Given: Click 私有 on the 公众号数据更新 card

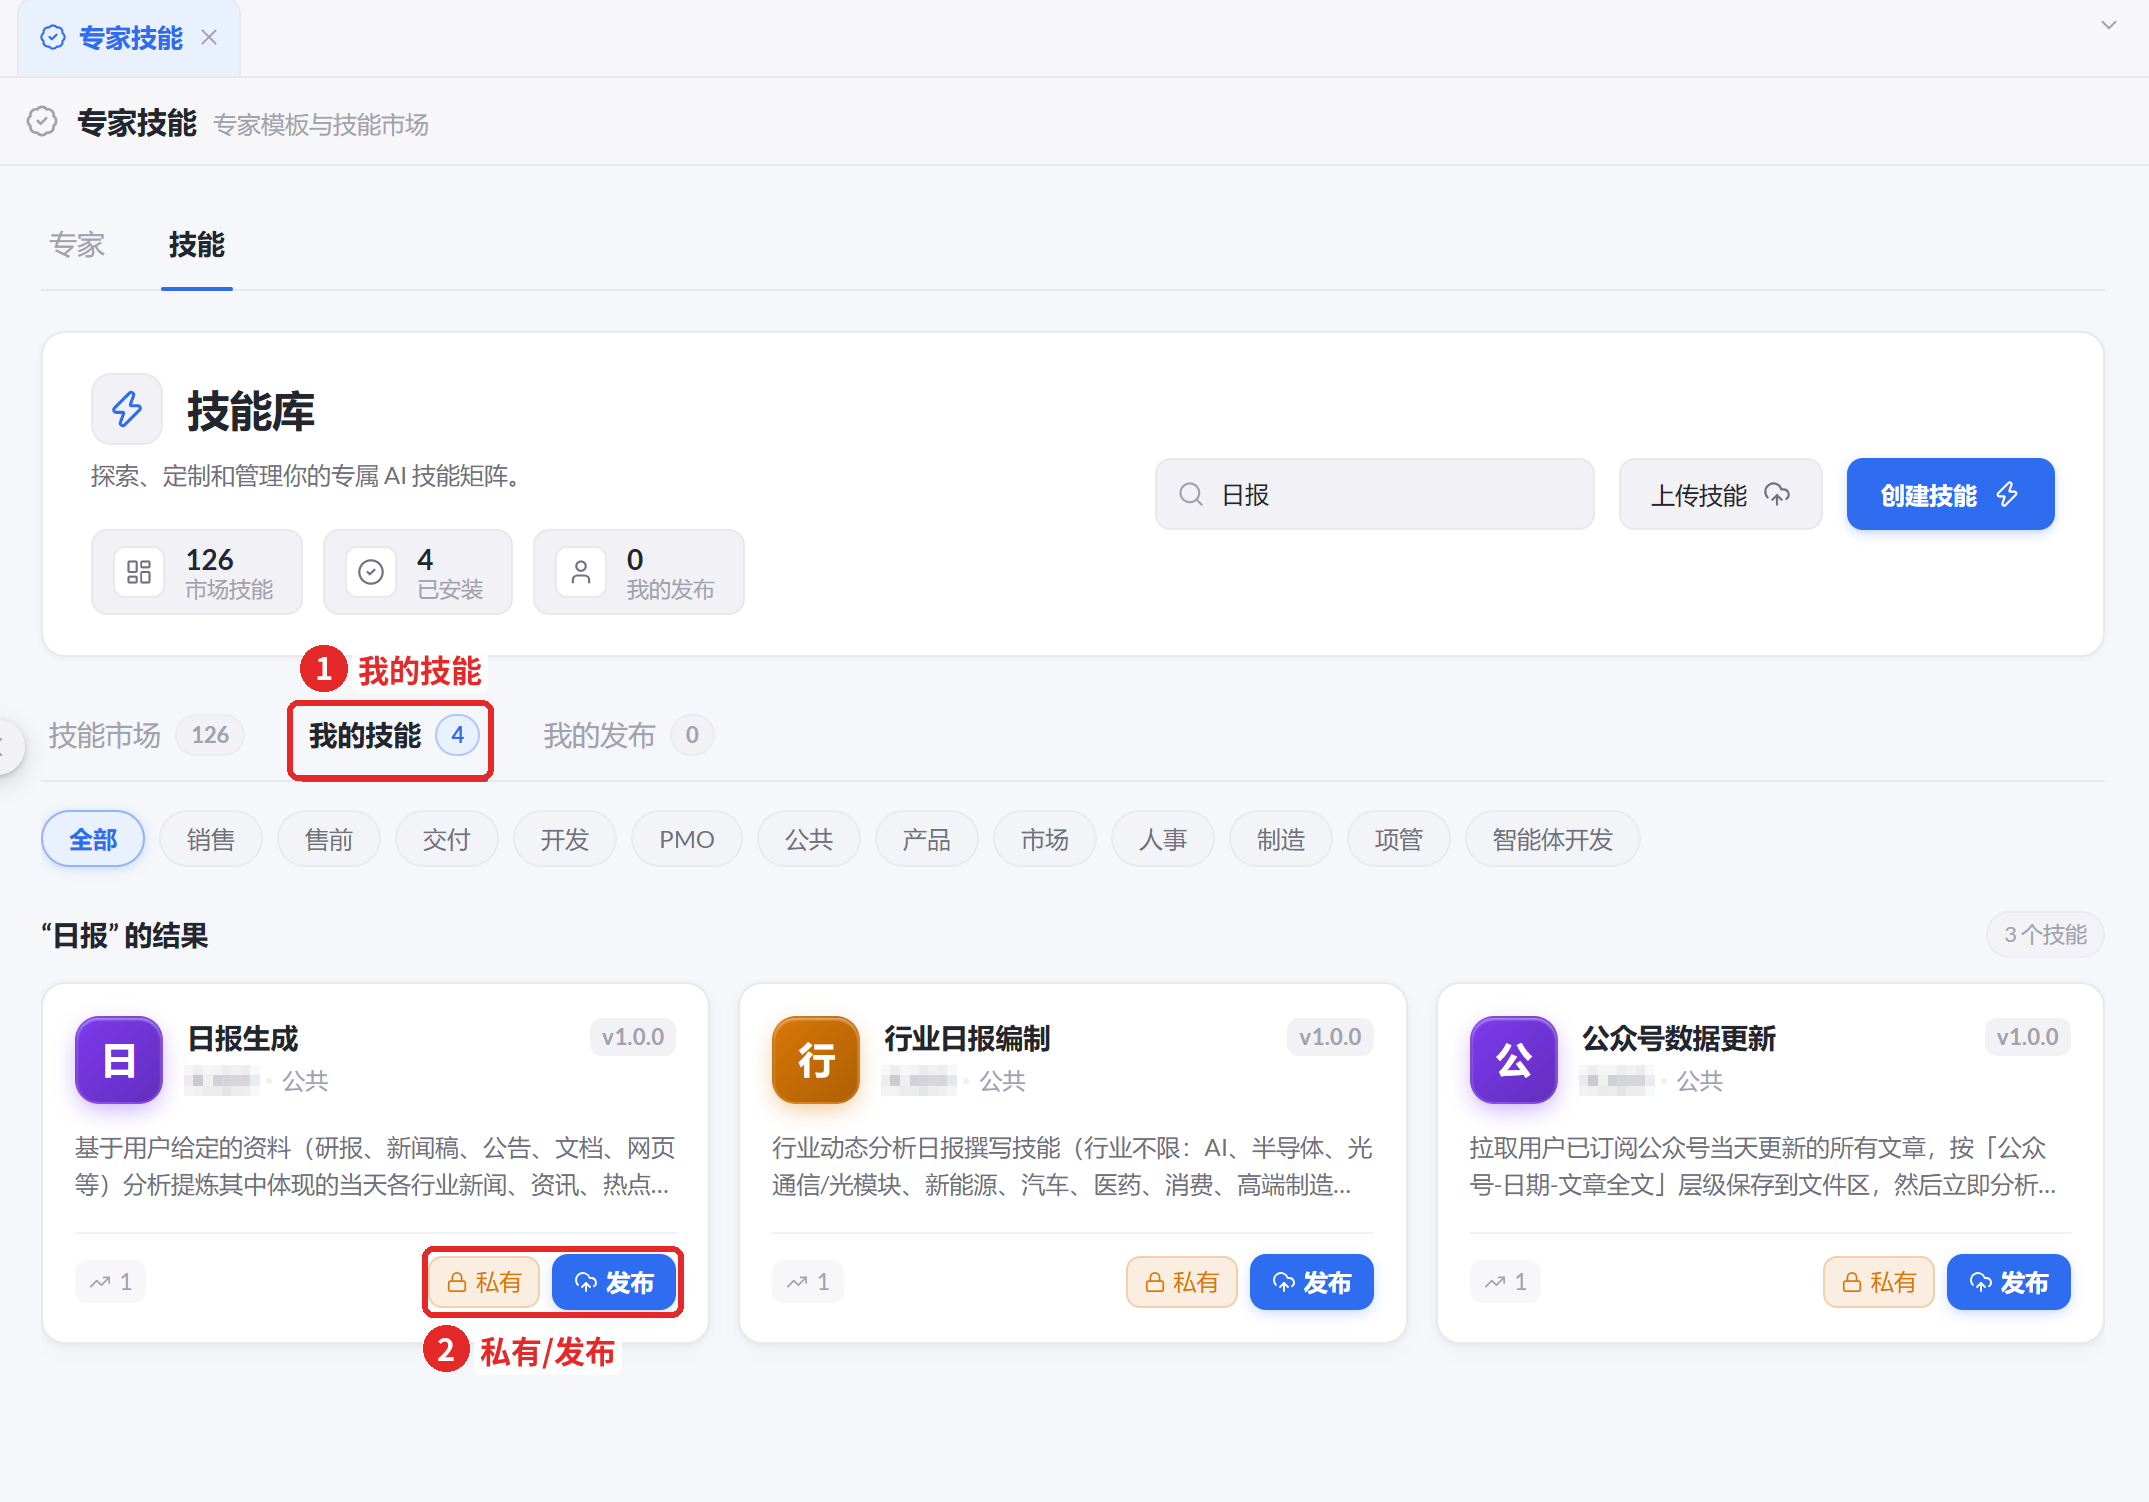Looking at the screenshot, I should (x=1879, y=1282).
